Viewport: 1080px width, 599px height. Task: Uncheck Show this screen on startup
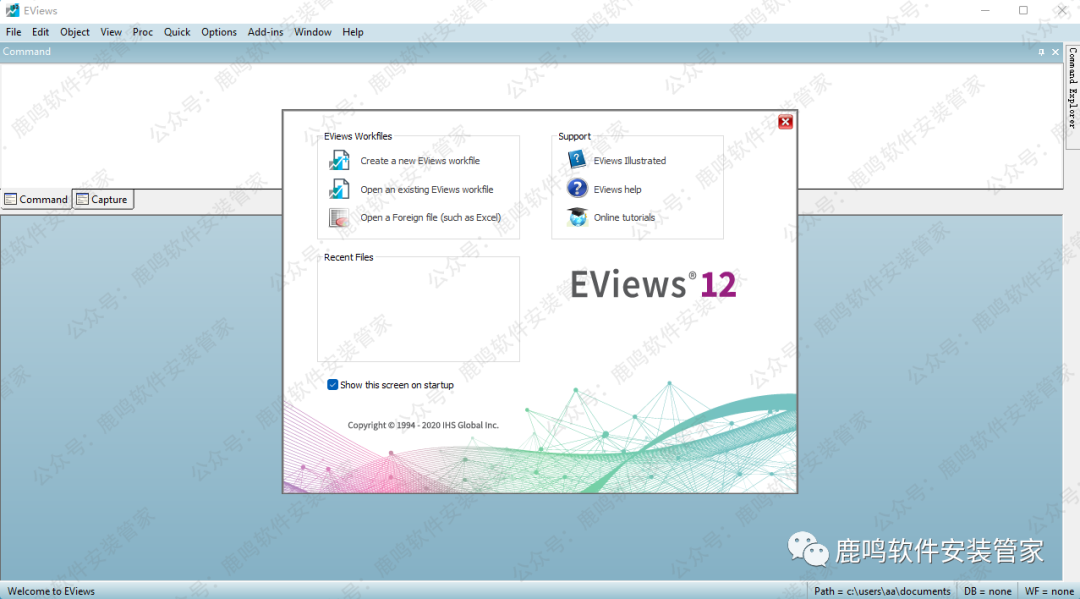coord(333,385)
